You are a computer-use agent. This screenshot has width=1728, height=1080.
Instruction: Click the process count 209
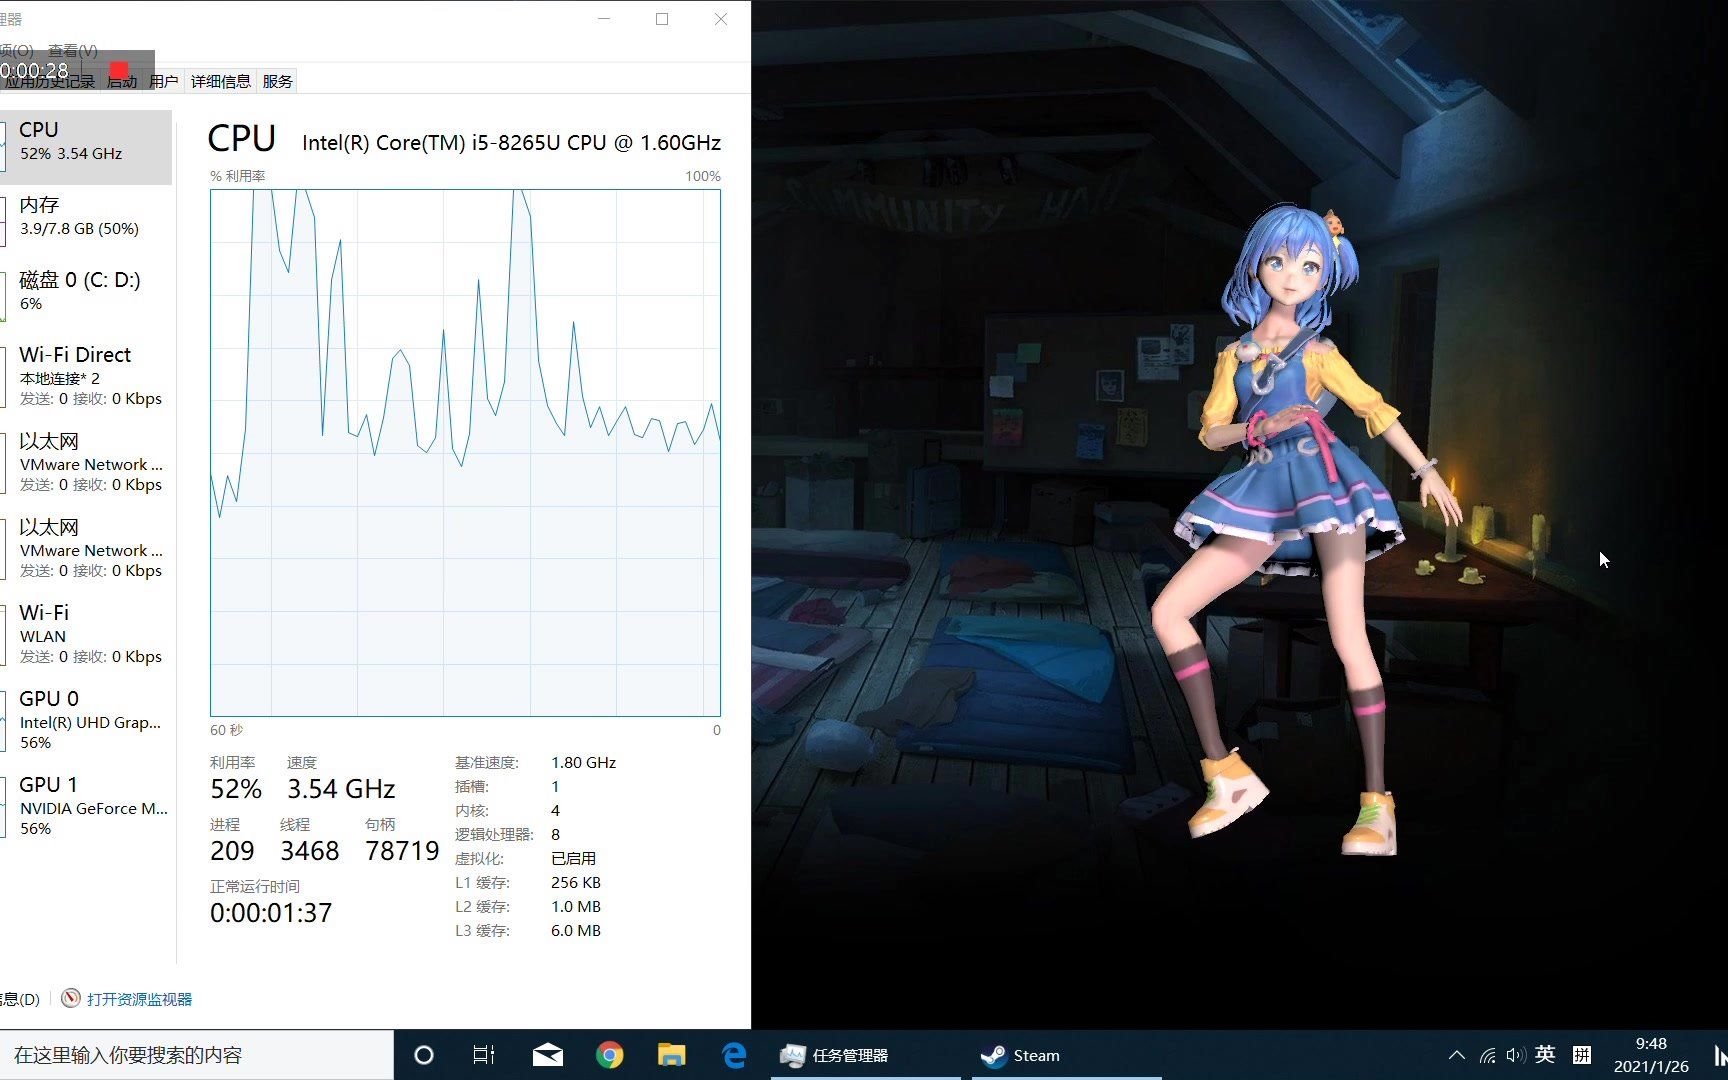pos(232,851)
